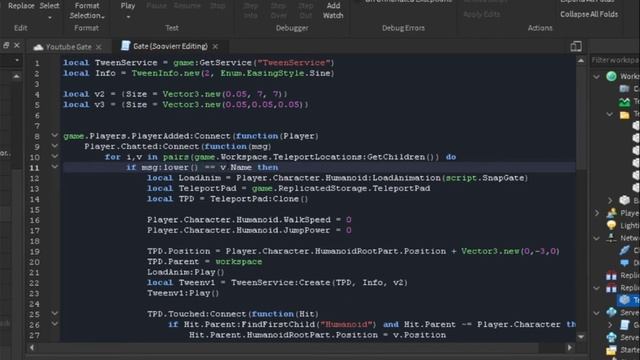Viewport: 640px width, 360px height.
Task: Select the Lighting lightbulb icon
Action: tap(611, 225)
